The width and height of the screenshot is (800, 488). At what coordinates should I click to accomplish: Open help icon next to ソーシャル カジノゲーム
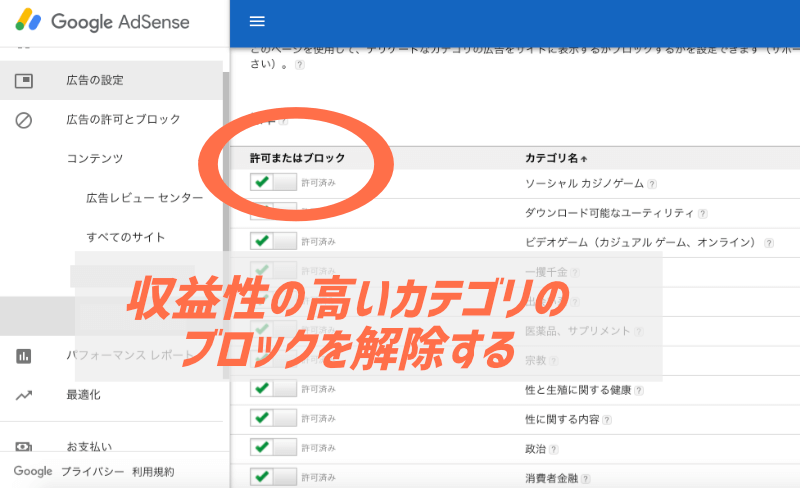tap(652, 184)
